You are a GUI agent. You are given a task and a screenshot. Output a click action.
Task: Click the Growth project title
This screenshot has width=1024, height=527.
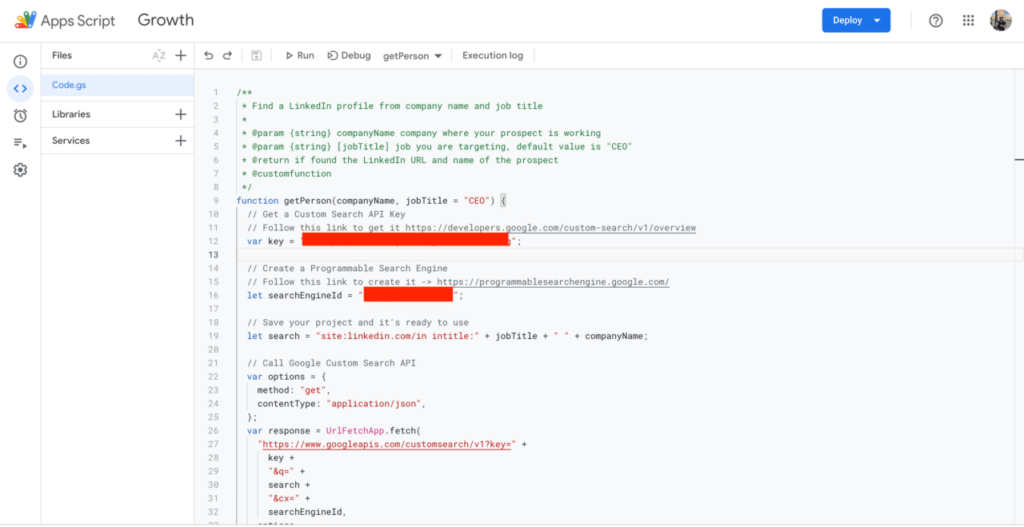point(166,20)
